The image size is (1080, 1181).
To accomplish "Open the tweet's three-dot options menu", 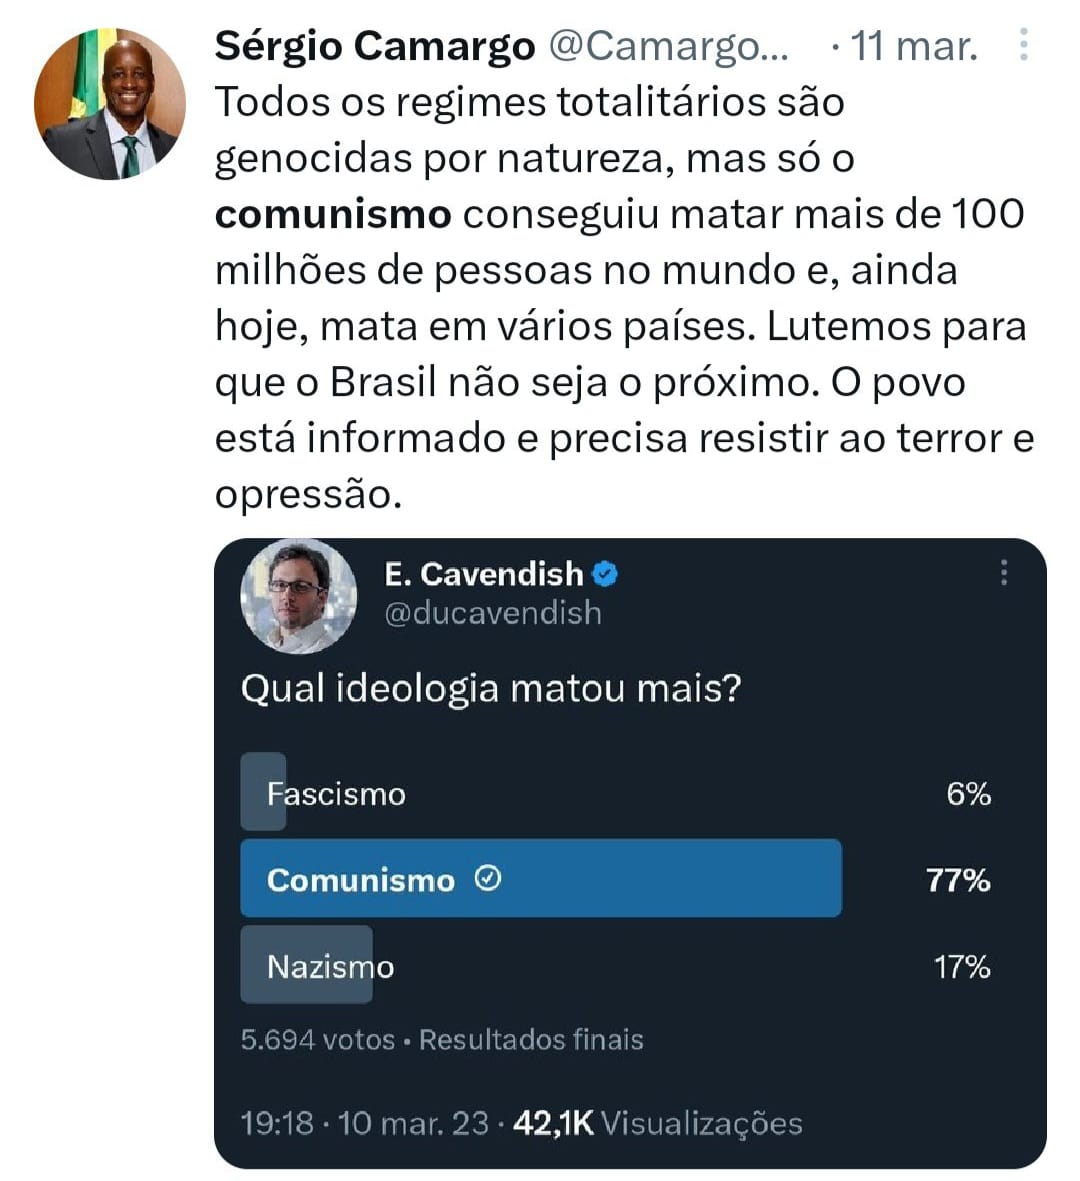I will (x=1024, y=45).
